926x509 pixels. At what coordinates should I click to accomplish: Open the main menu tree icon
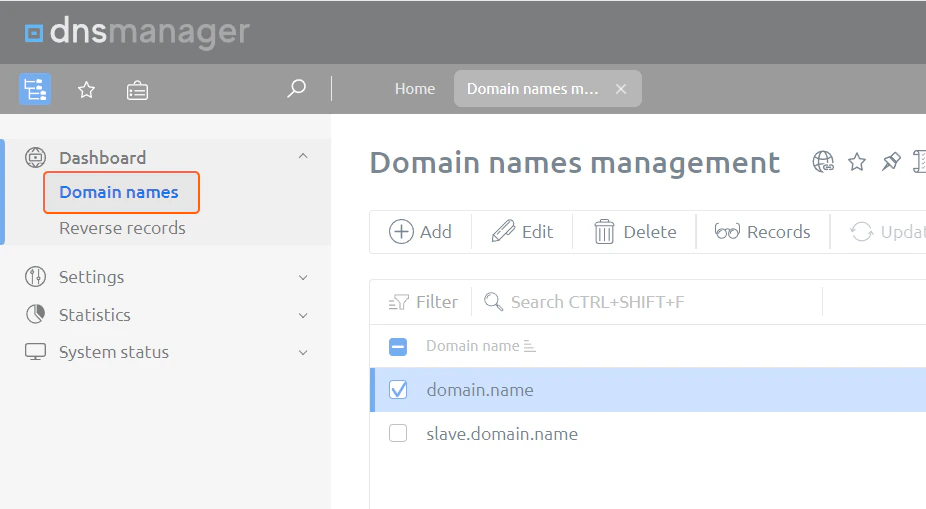(35, 89)
